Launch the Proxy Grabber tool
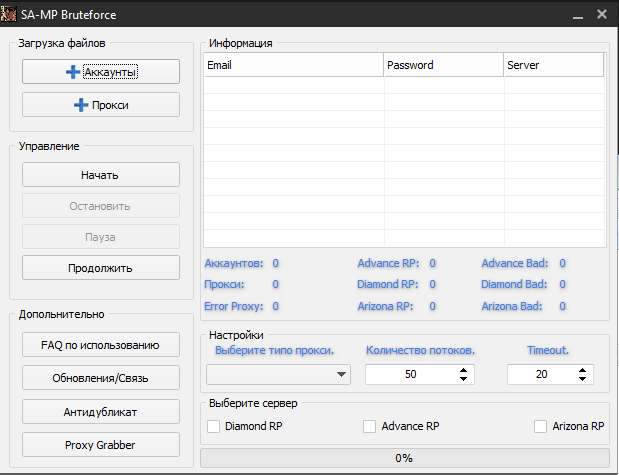The image size is (619, 475). tap(100, 444)
